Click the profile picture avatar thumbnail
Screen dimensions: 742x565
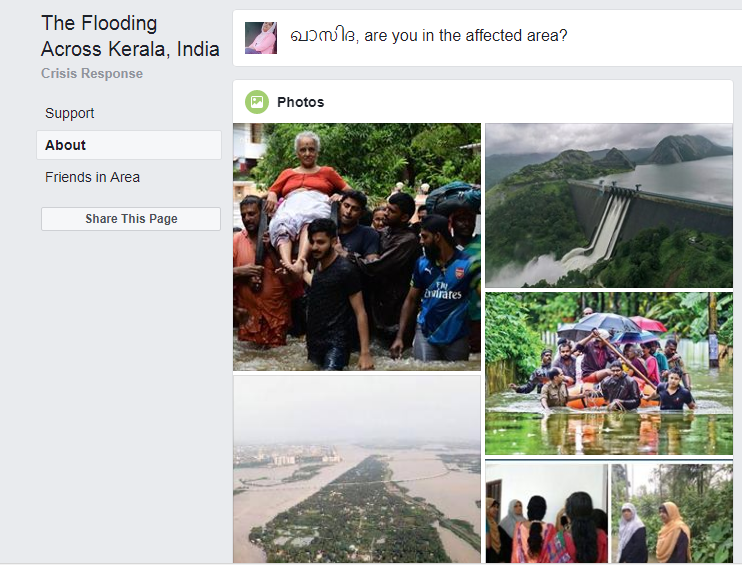point(261,38)
